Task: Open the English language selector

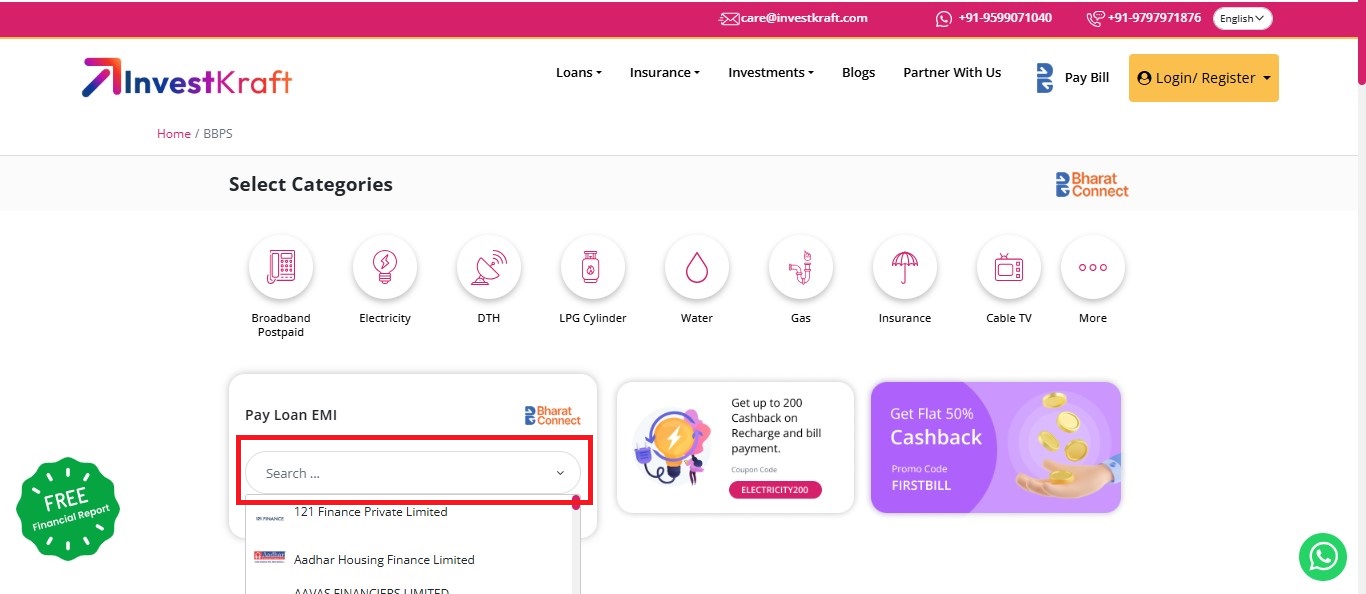Action: pyautogui.click(x=1242, y=18)
